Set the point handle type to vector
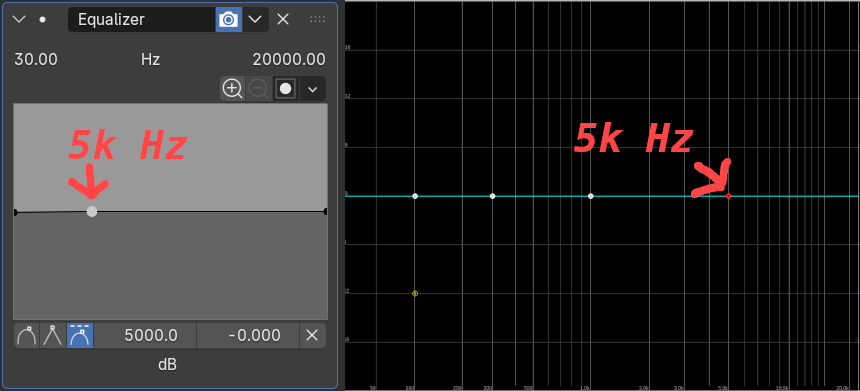Viewport: 860px width, 391px height. tap(53, 336)
